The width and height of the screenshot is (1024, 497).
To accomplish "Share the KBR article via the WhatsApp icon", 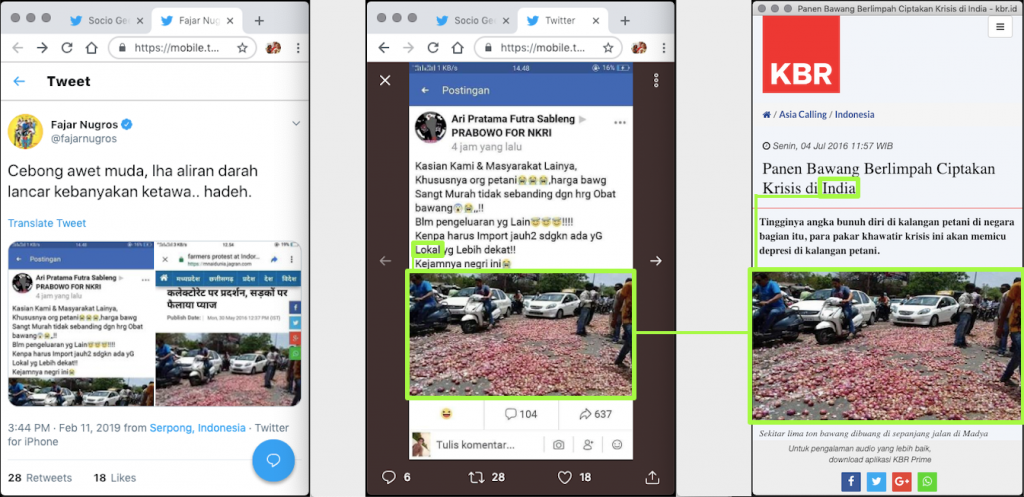I will [928, 482].
